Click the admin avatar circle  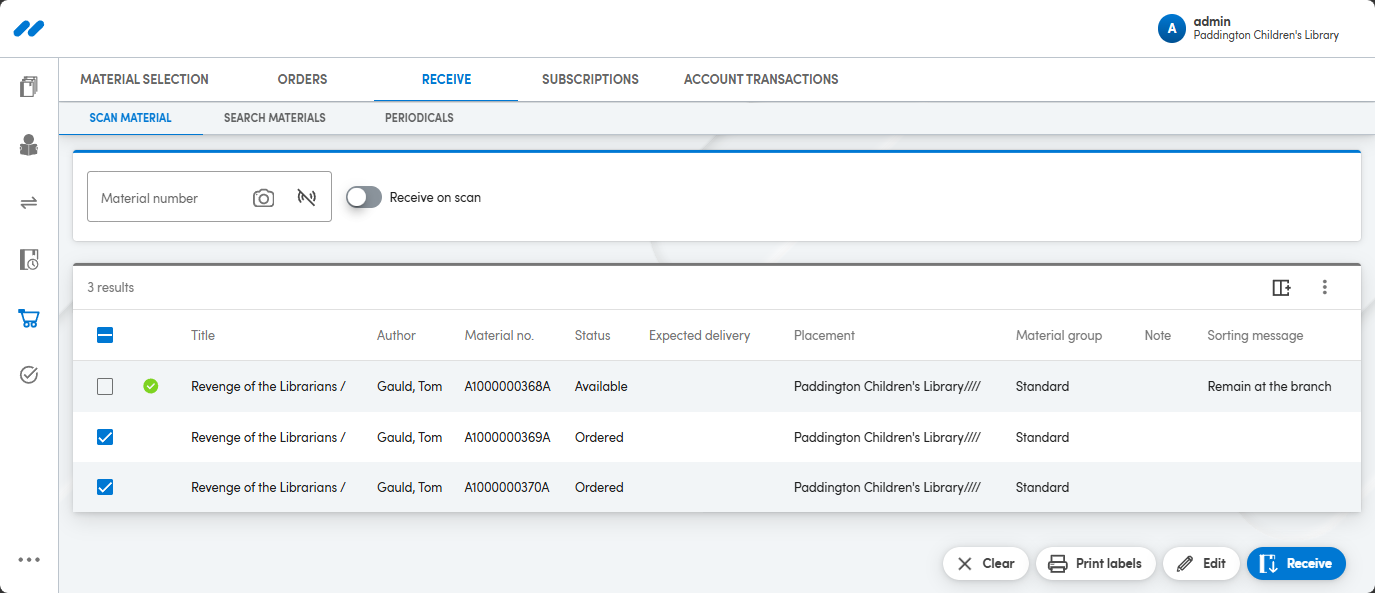(x=1171, y=29)
